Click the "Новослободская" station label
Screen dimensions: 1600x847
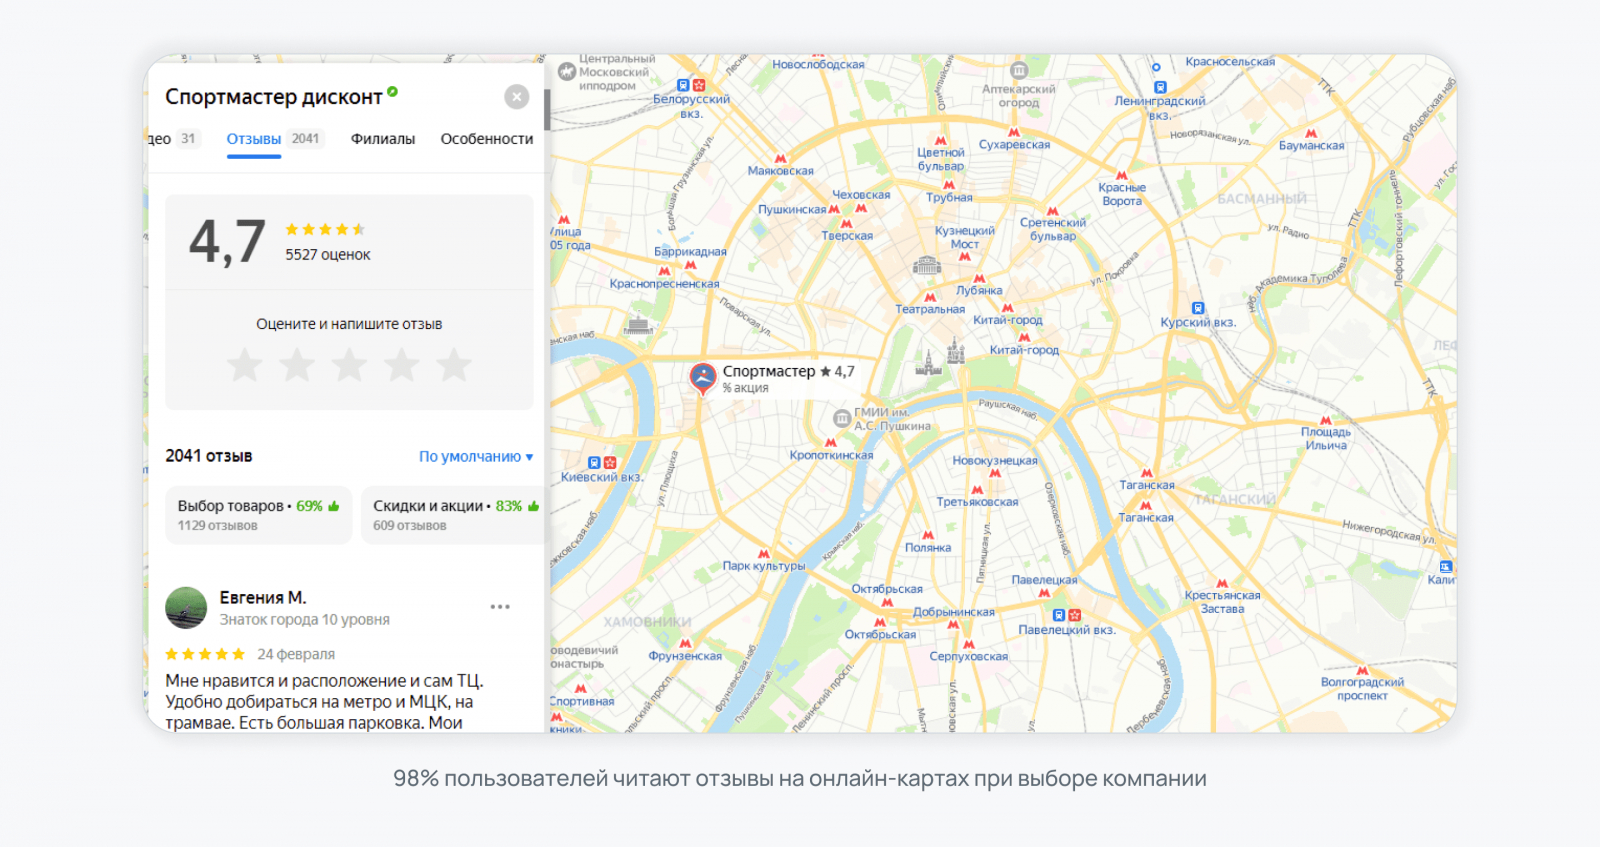[x=818, y=65]
